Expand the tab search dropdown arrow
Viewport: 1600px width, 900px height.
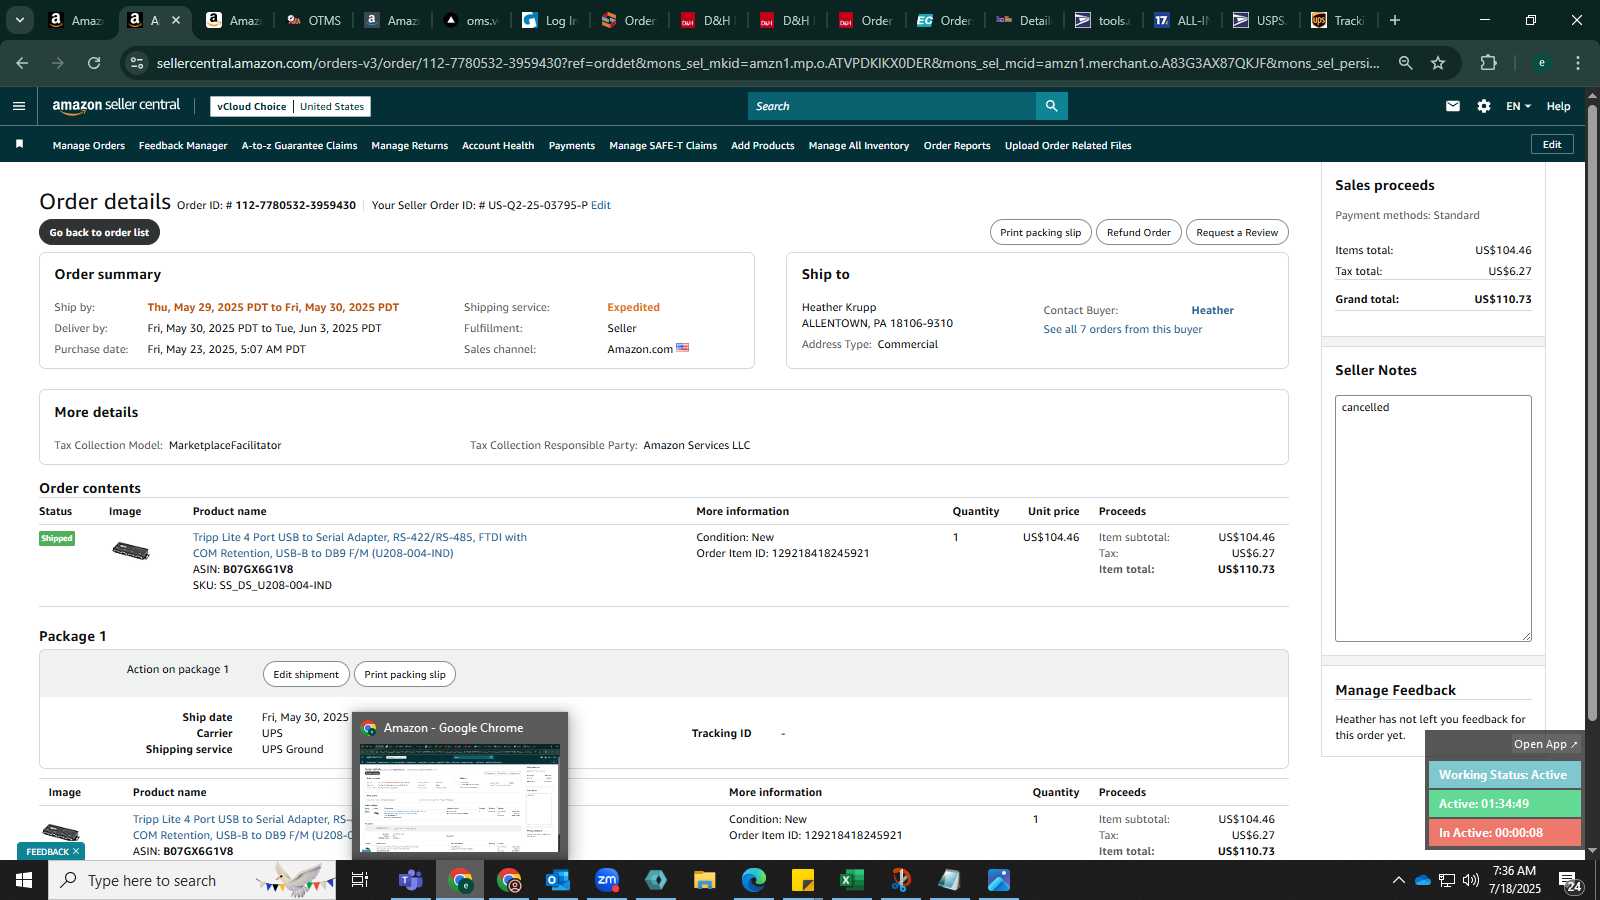(x=19, y=20)
